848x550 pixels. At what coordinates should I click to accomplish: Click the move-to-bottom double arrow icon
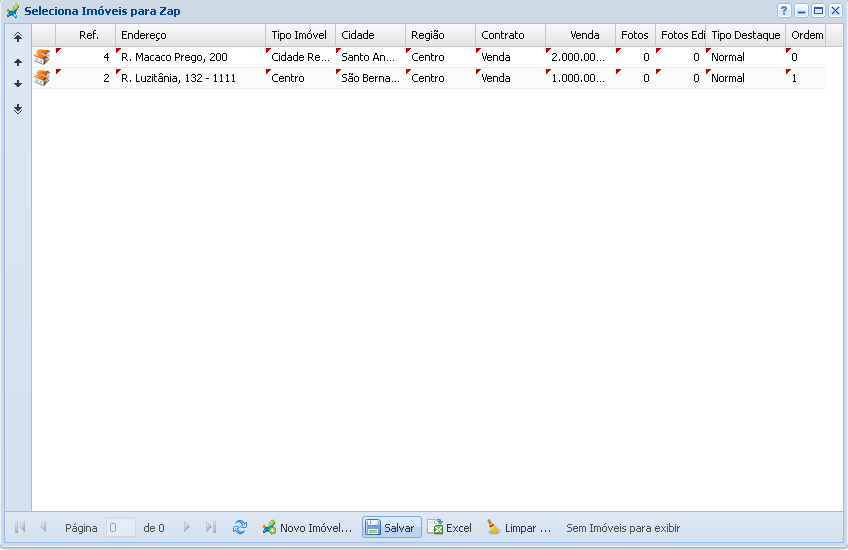(x=18, y=109)
